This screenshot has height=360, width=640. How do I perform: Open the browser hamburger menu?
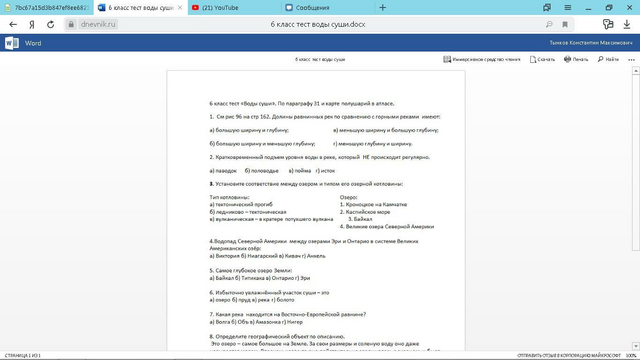pos(568,8)
